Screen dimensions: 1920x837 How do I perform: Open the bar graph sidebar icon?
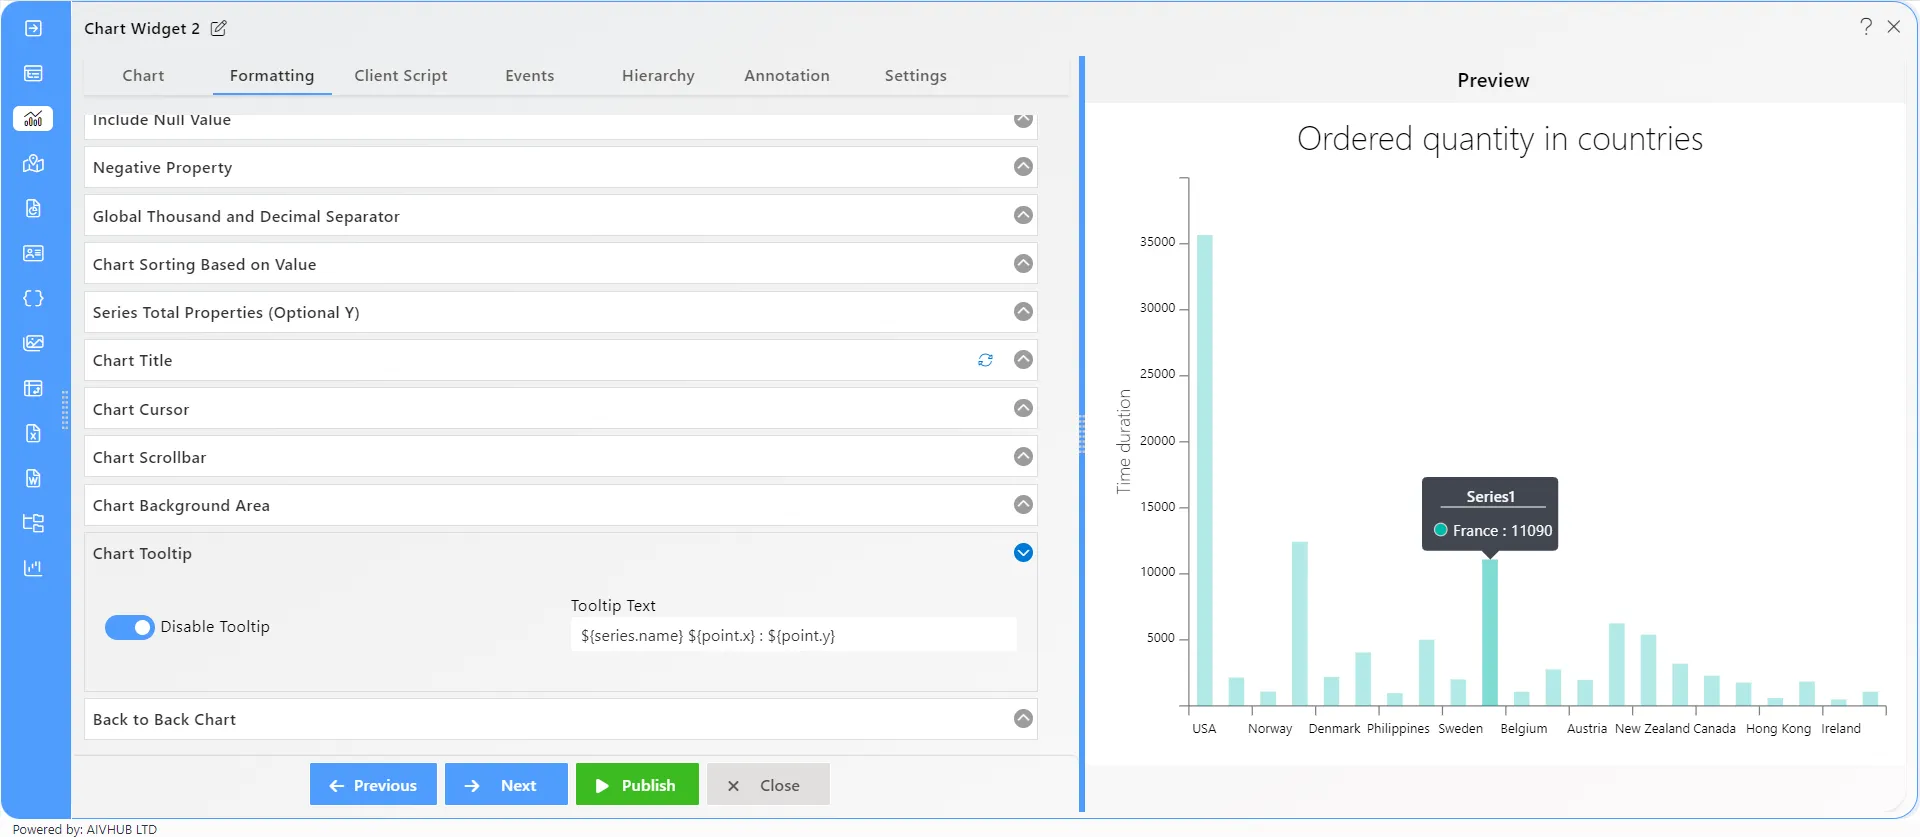tap(33, 568)
